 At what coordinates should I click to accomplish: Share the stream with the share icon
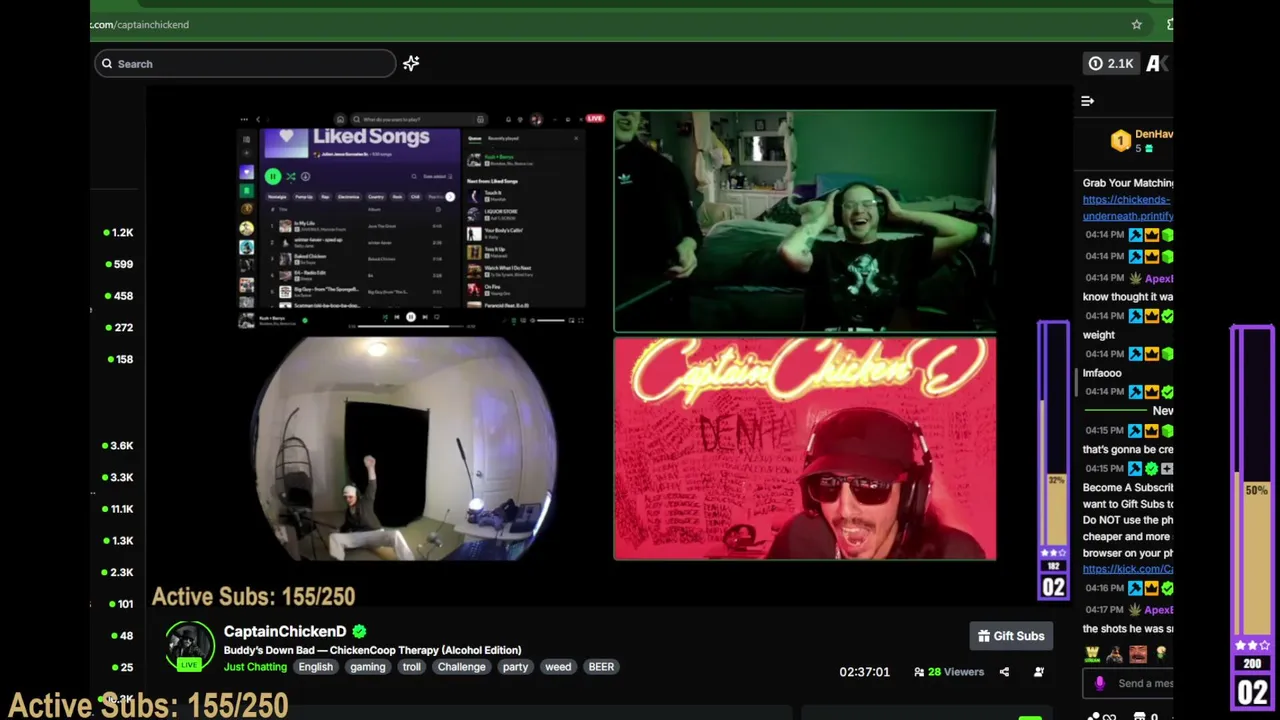coord(1004,672)
